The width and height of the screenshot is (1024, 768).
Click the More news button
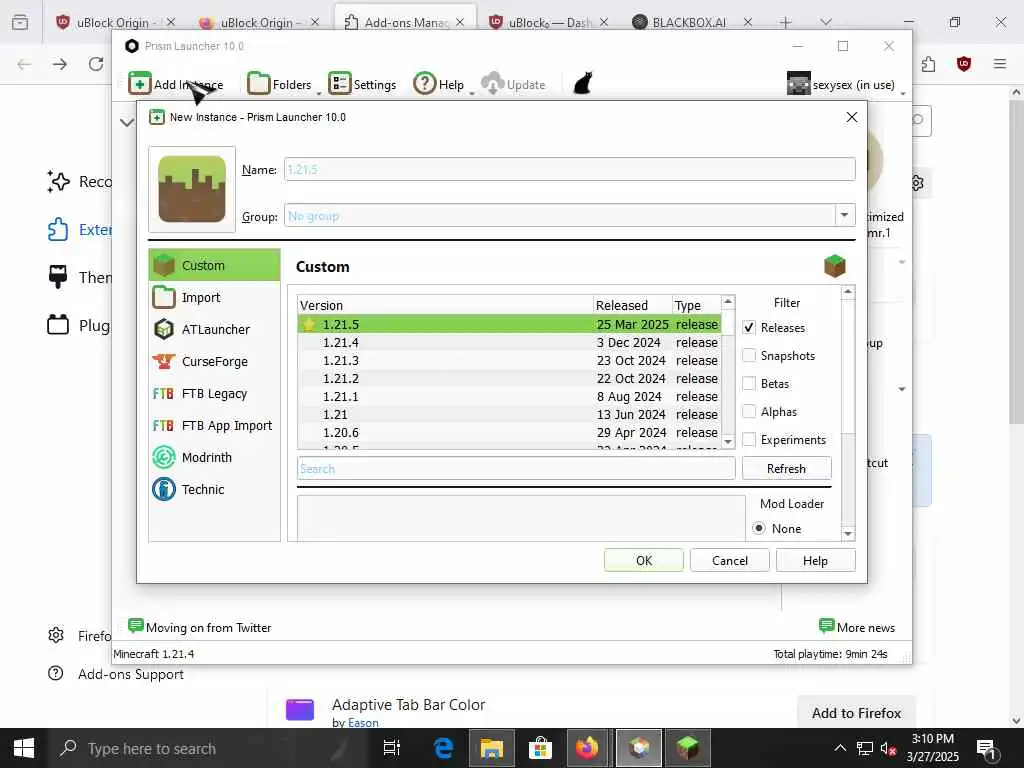(857, 627)
